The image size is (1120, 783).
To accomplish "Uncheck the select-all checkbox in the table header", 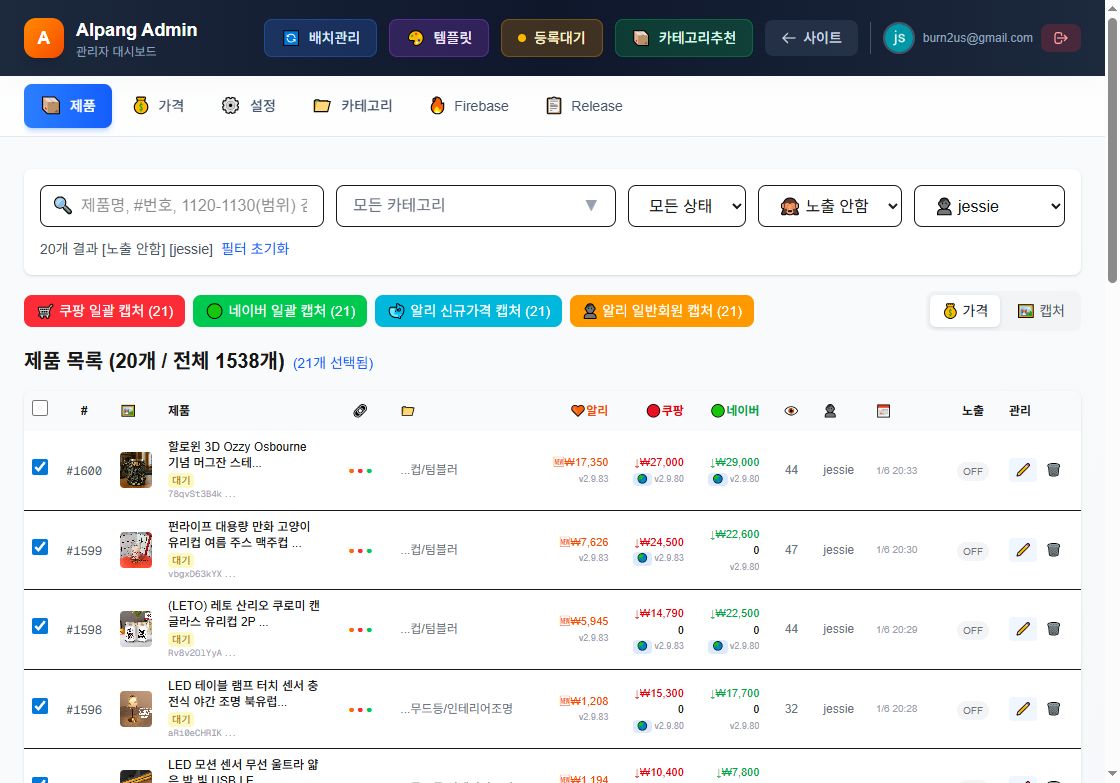I will (x=40, y=408).
